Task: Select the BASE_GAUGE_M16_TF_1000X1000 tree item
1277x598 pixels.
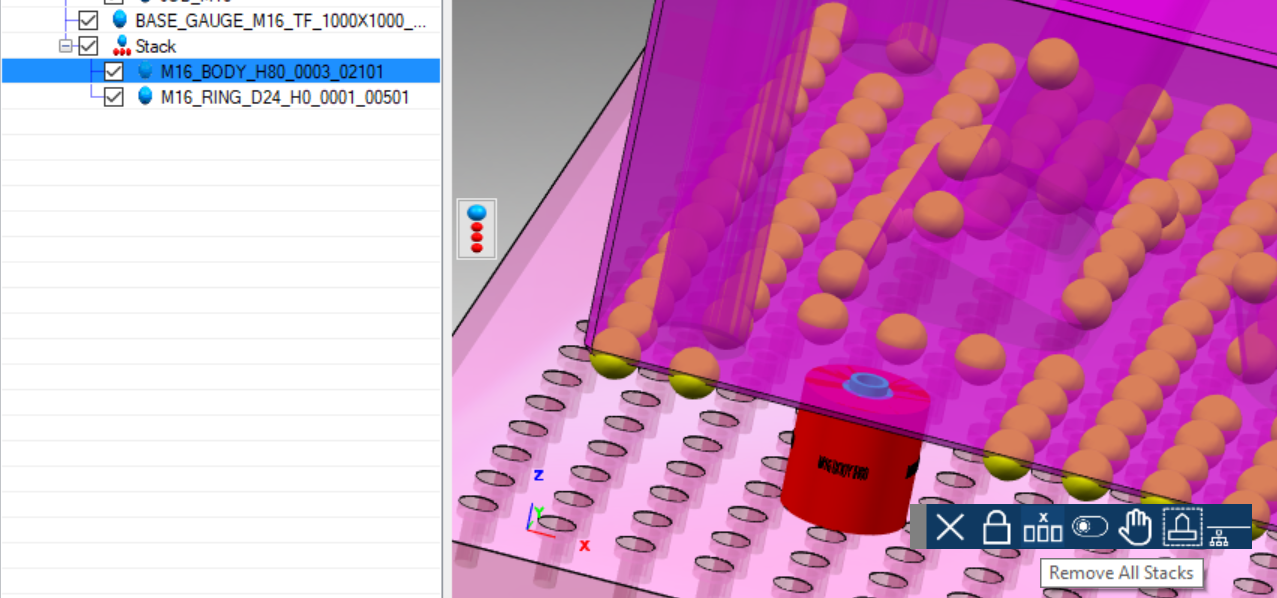Action: point(281,20)
